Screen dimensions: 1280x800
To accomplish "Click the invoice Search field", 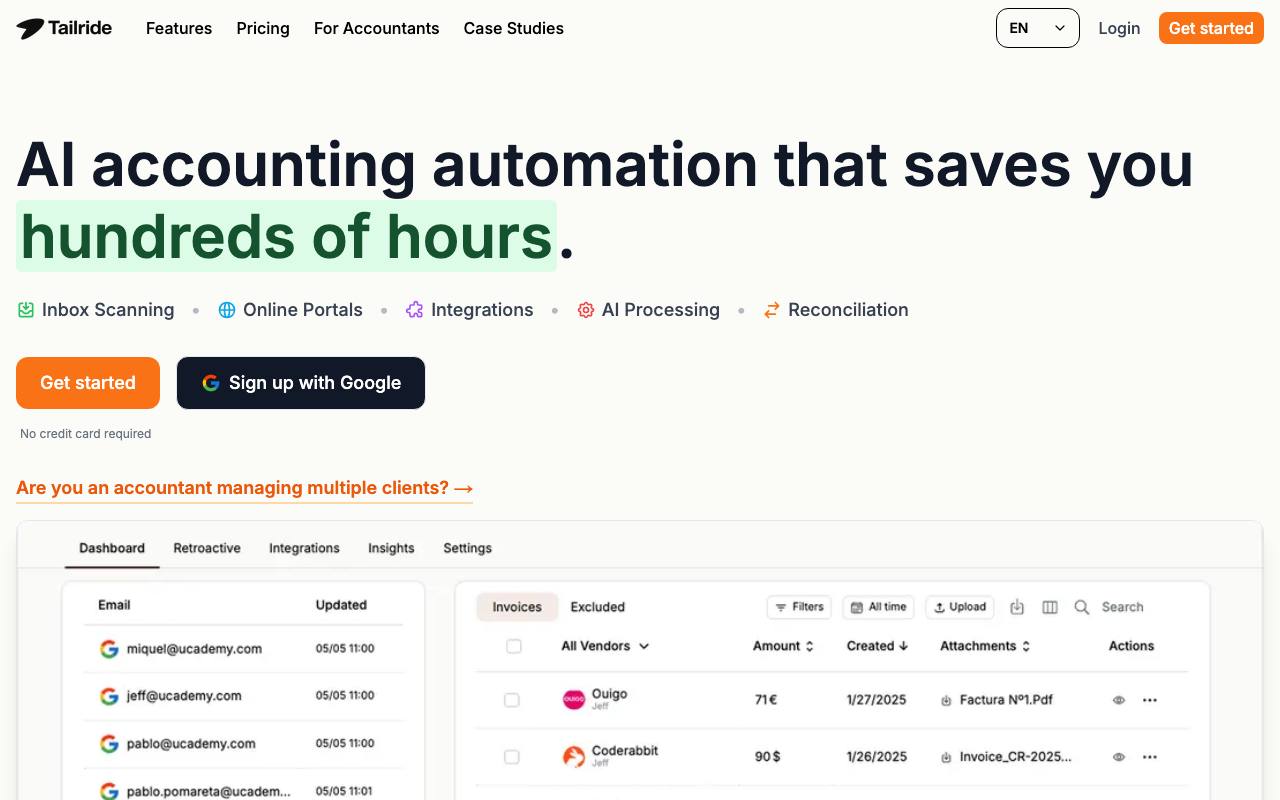I will tap(1123, 607).
